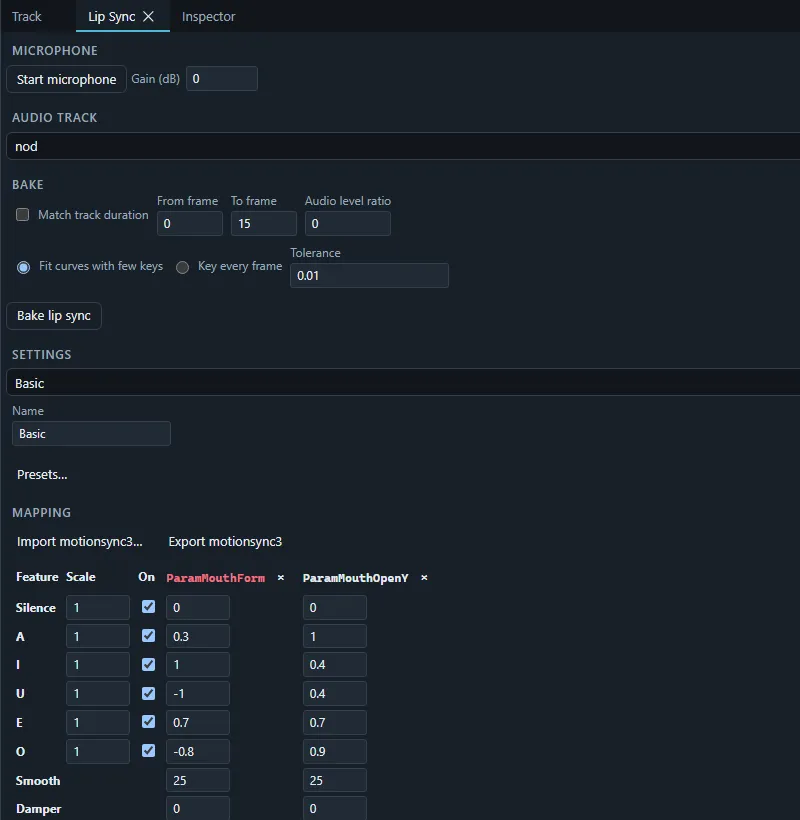The width and height of the screenshot is (800, 820).
Task: Click the I row ParamMouthOpenY value field
Action: click(335, 665)
